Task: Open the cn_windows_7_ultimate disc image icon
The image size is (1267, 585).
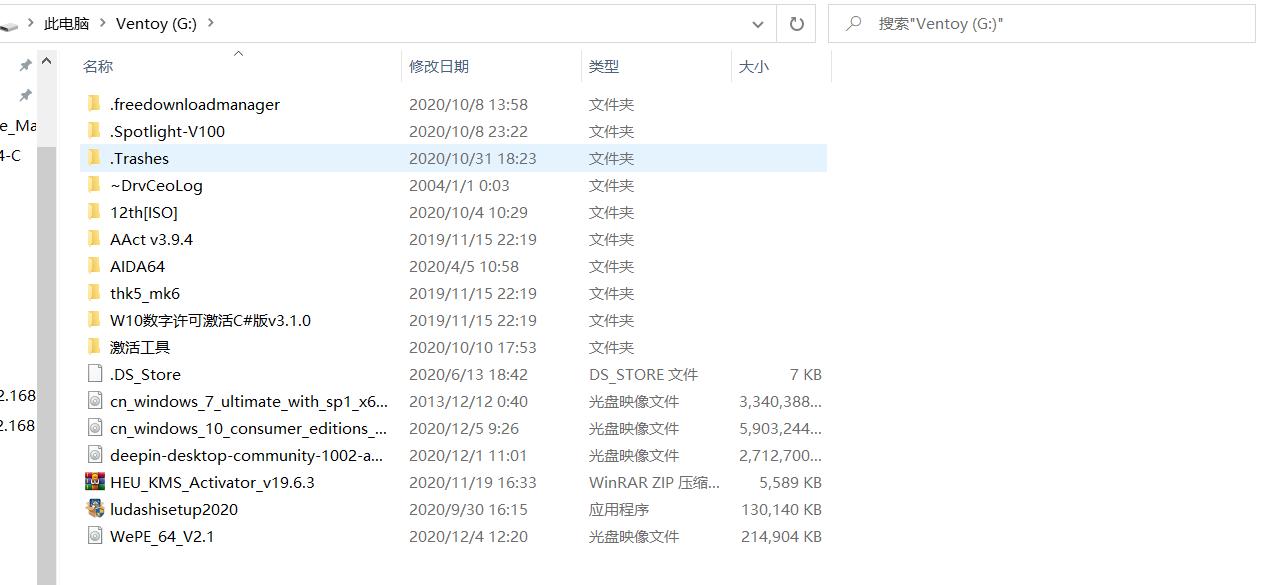Action: (x=95, y=401)
